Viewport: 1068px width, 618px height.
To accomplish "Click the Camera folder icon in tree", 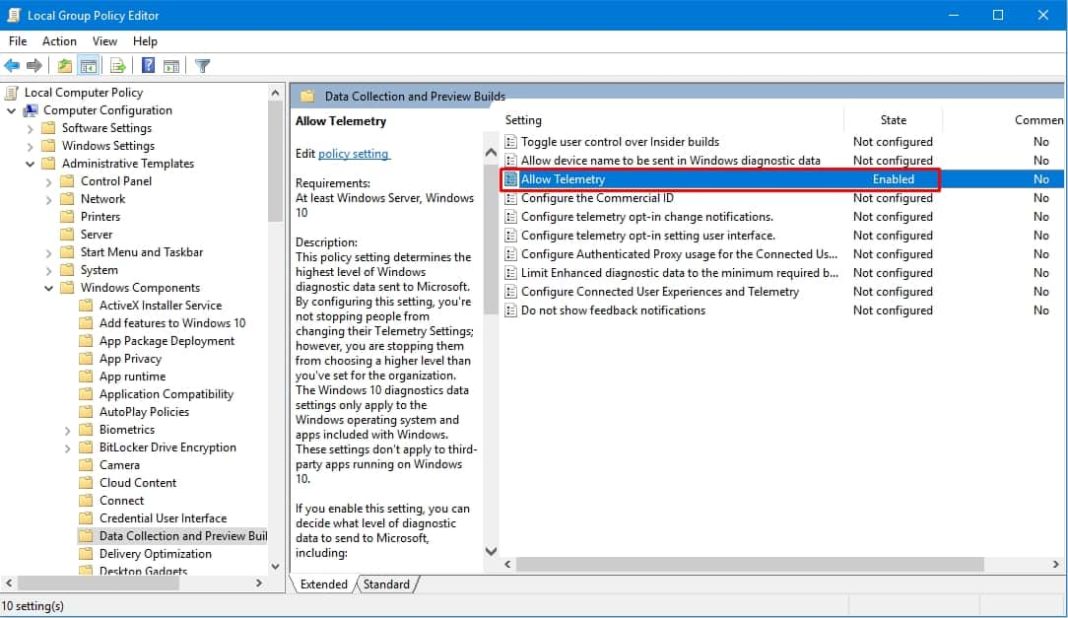I will pos(86,465).
